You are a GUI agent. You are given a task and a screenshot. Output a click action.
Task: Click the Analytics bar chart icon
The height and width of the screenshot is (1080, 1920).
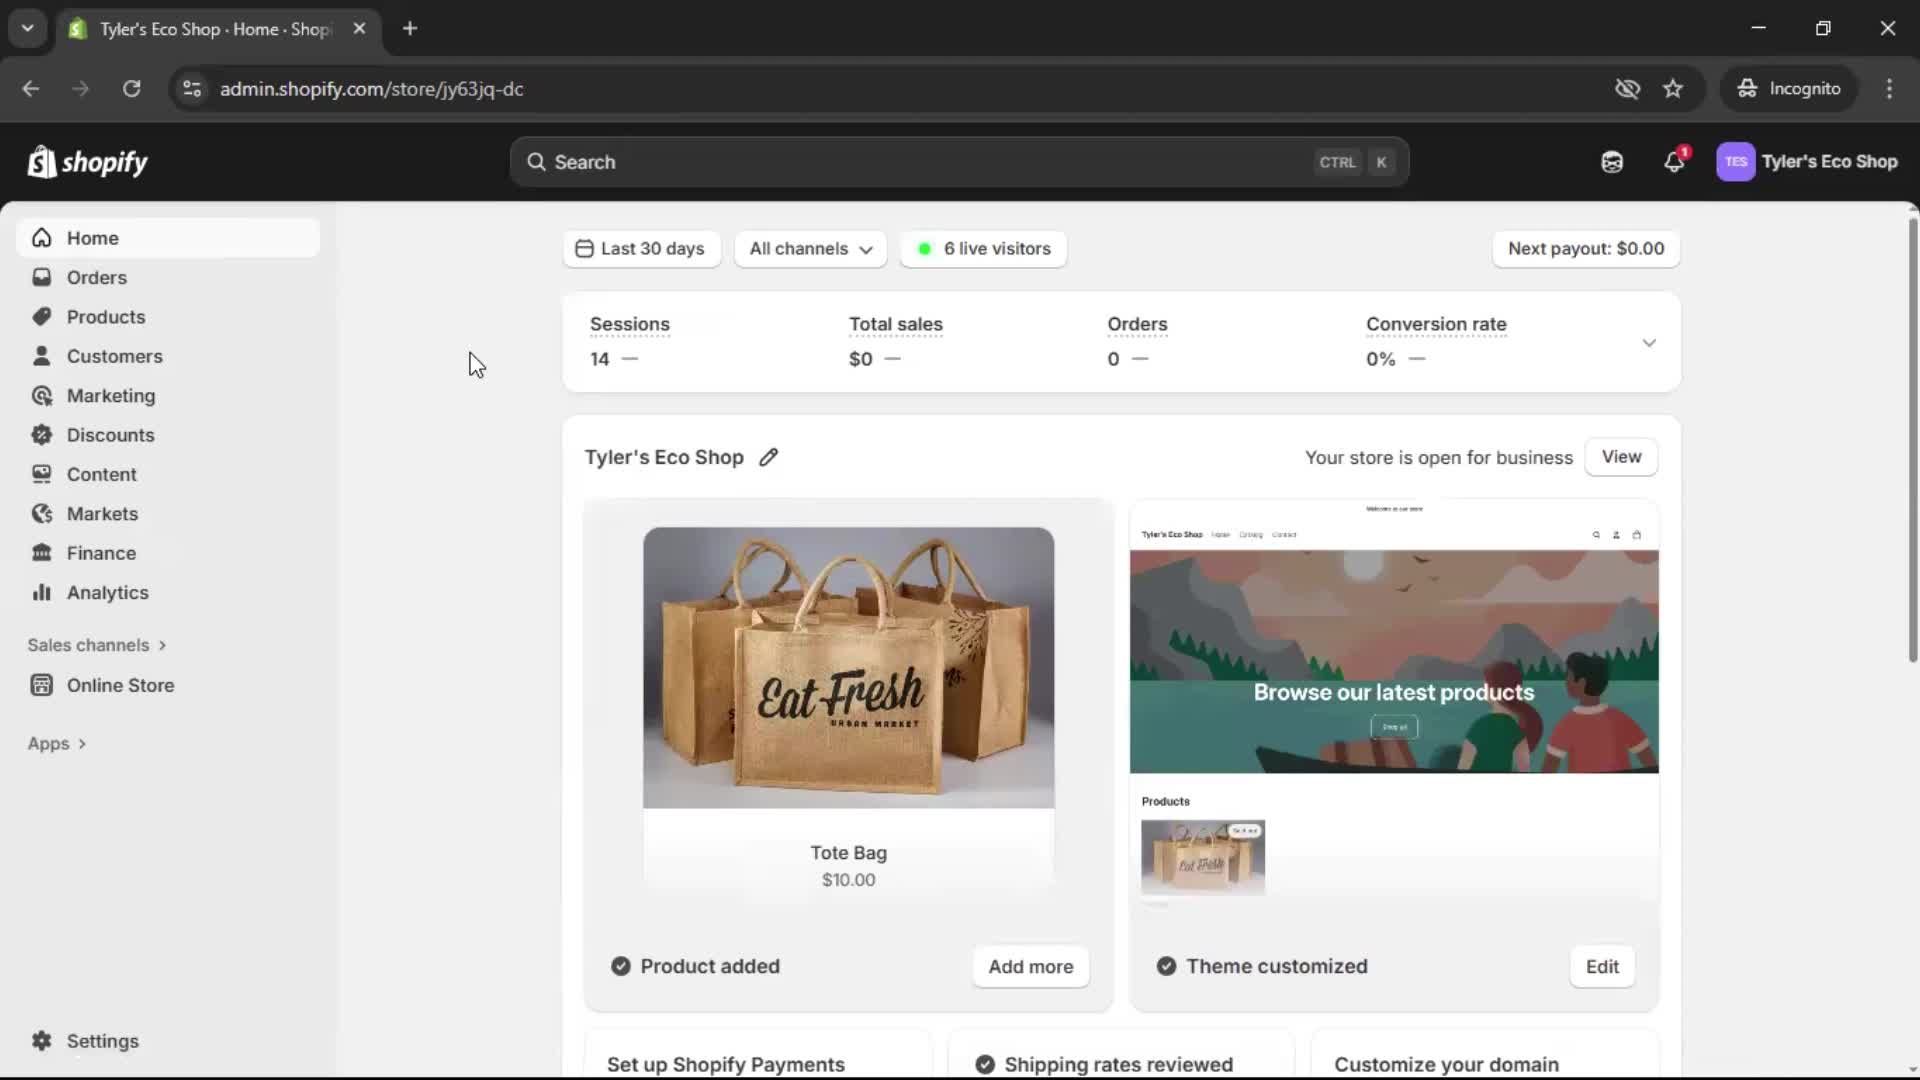click(x=42, y=593)
